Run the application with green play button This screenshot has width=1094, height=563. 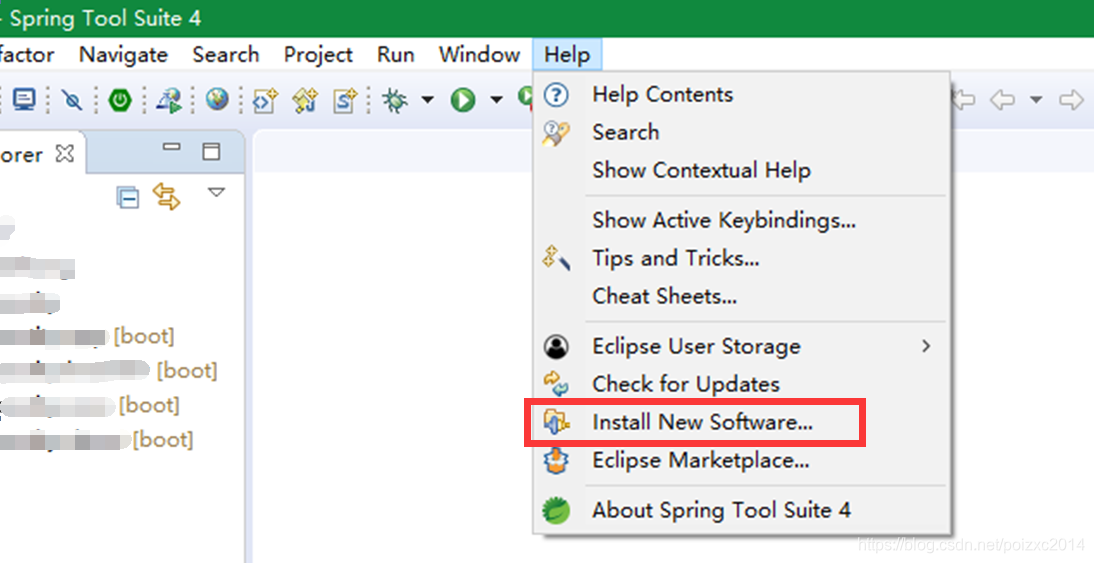(463, 100)
